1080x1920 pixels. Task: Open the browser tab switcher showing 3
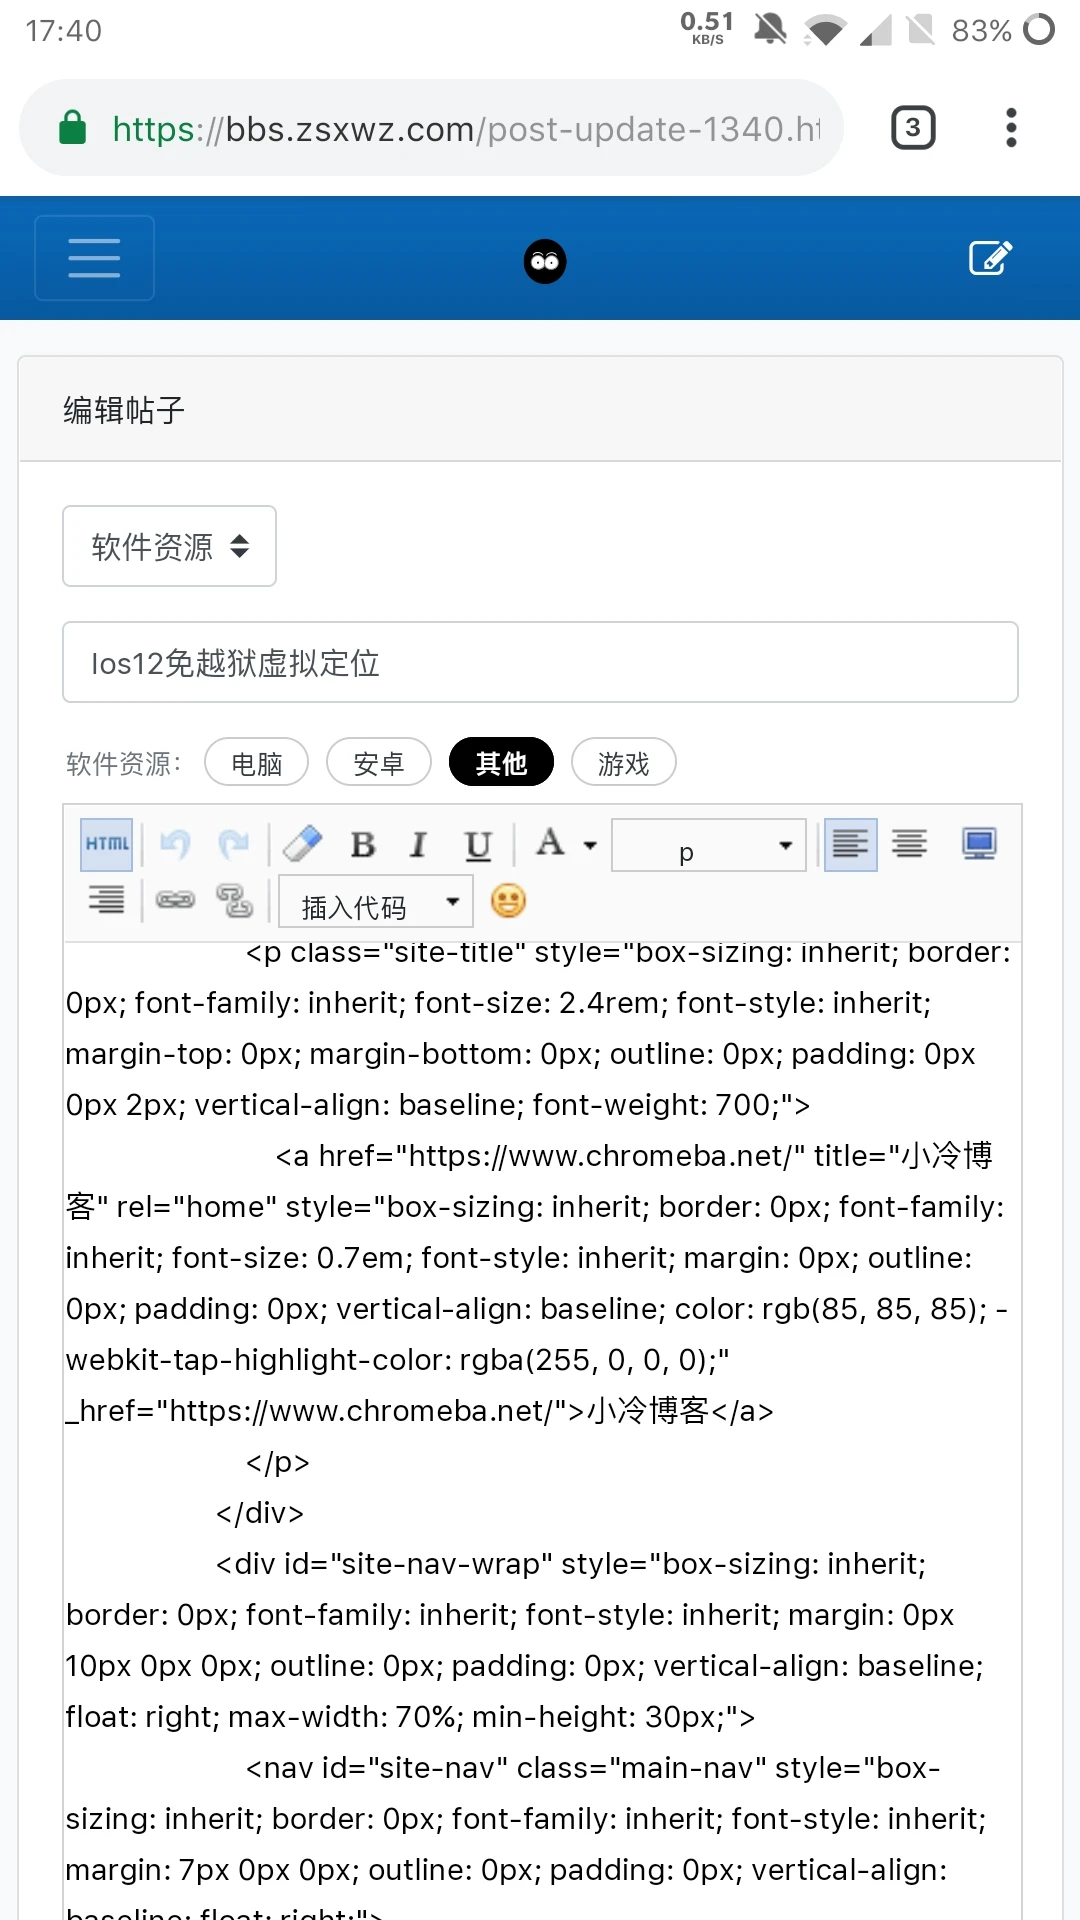(913, 128)
